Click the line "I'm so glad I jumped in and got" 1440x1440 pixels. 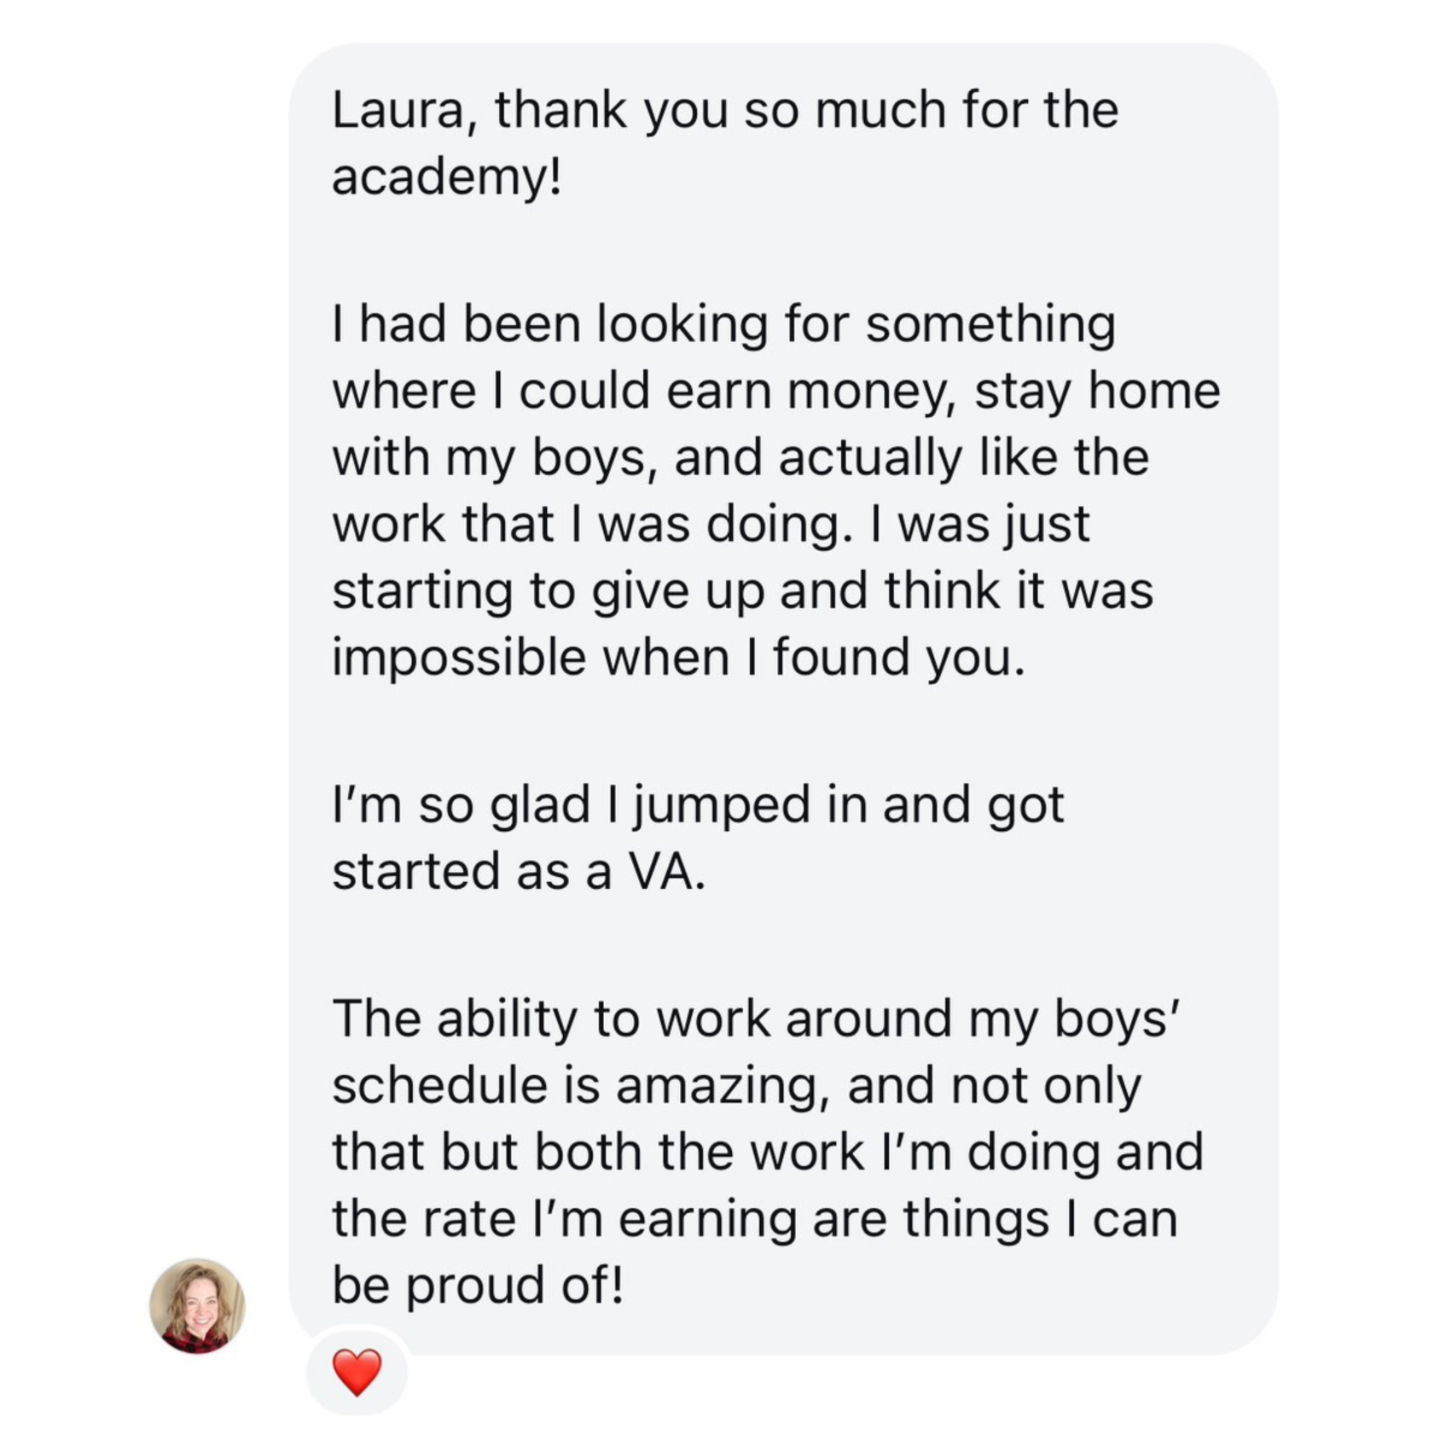(697, 805)
